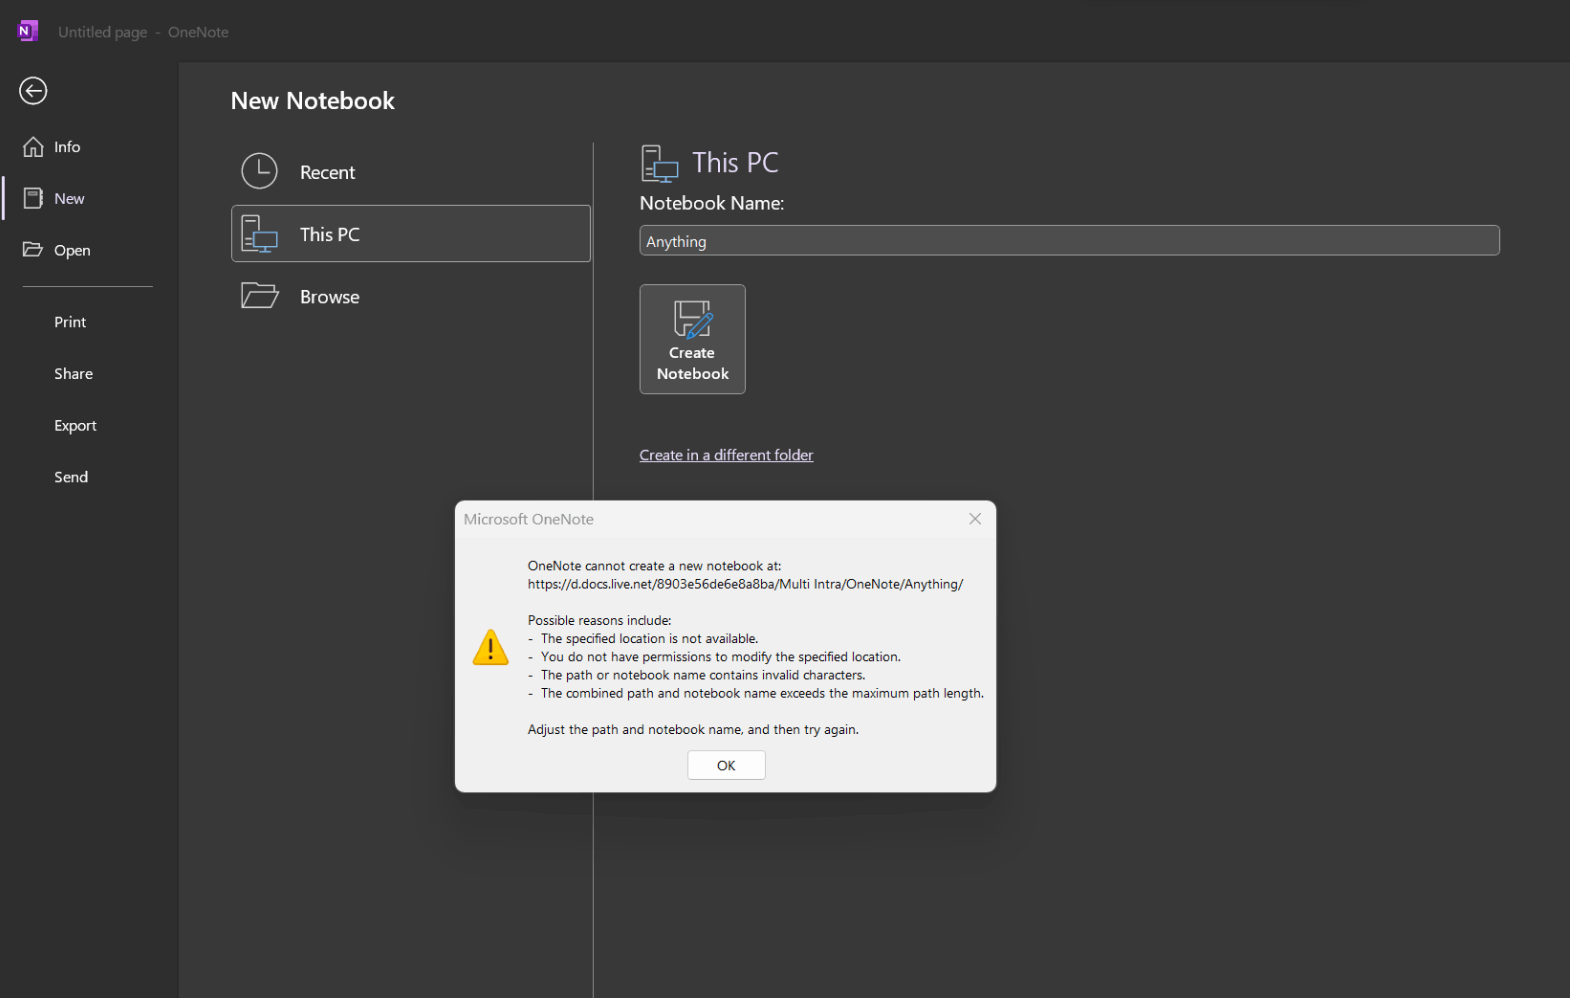Viewport: 1570px width, 998px height.
Task: Click the Browse folder icon
Action: pyautogui.click(x=259, y=296)
